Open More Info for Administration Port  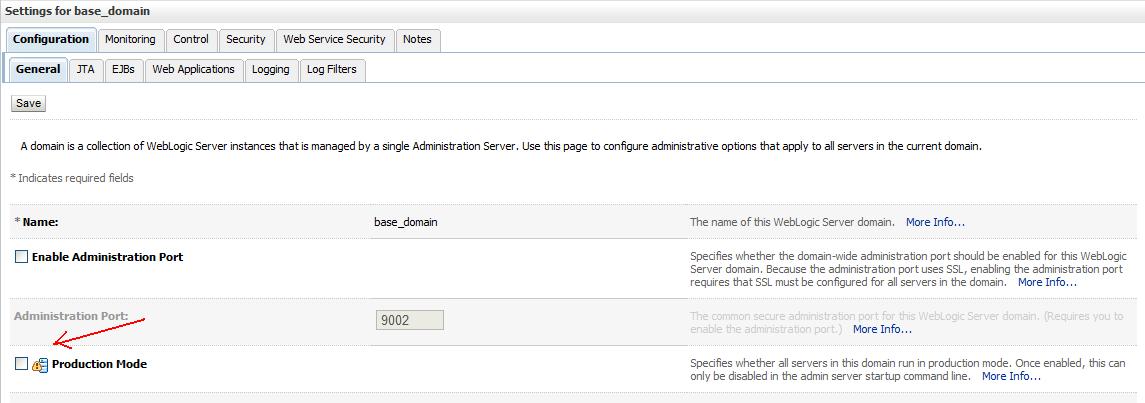click(x=882, y=329)
